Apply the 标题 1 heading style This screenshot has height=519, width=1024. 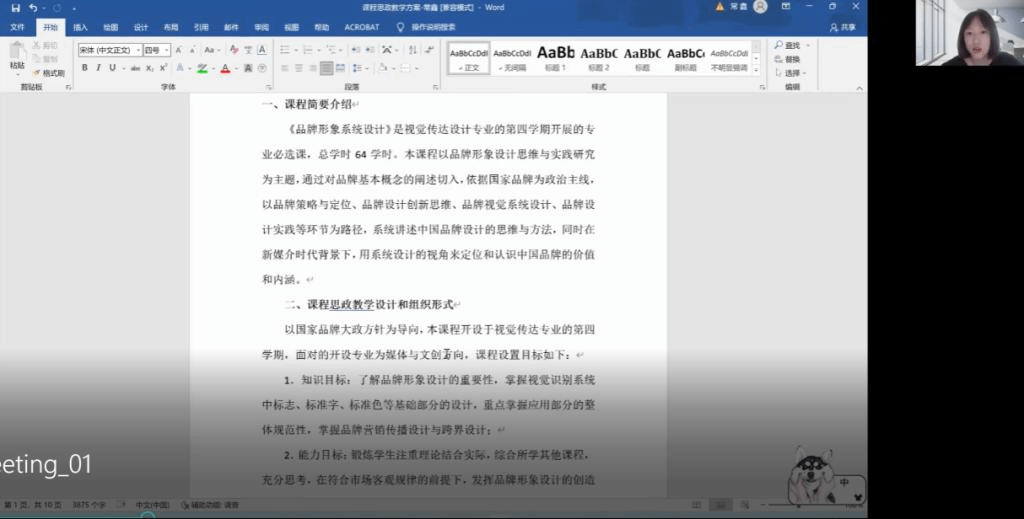click(556, 56)
